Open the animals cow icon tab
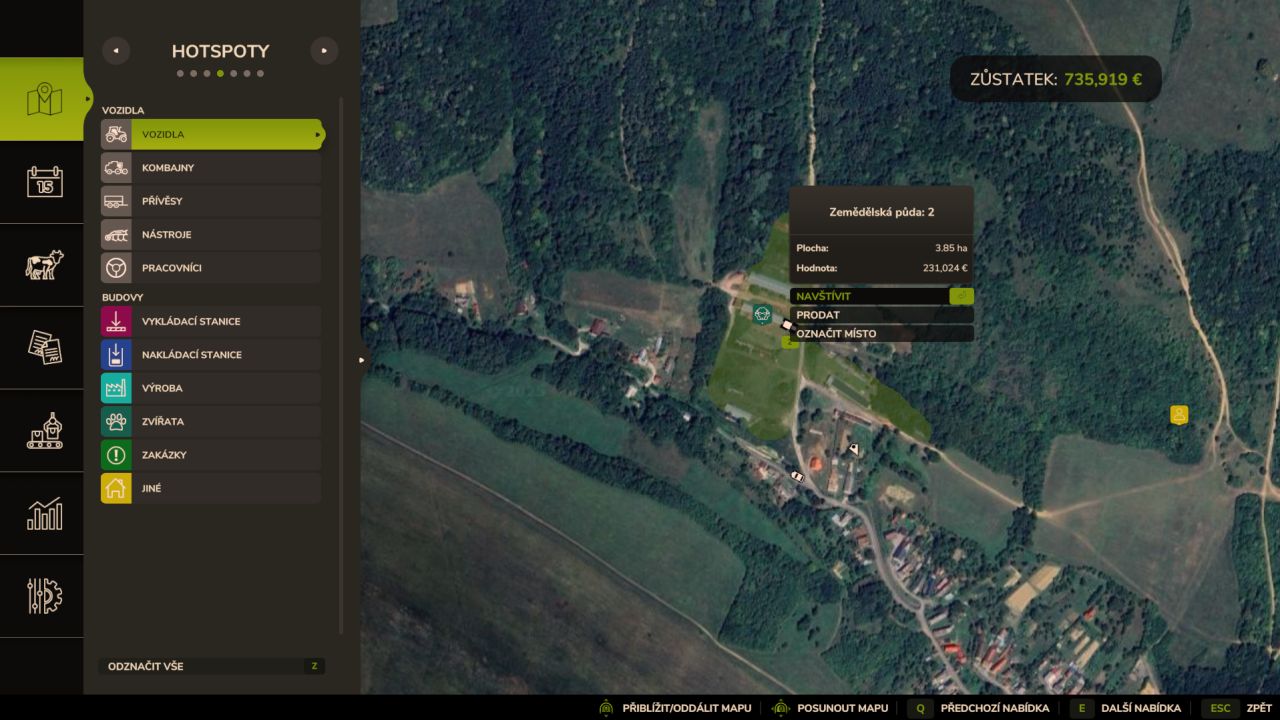 point(44,265)
